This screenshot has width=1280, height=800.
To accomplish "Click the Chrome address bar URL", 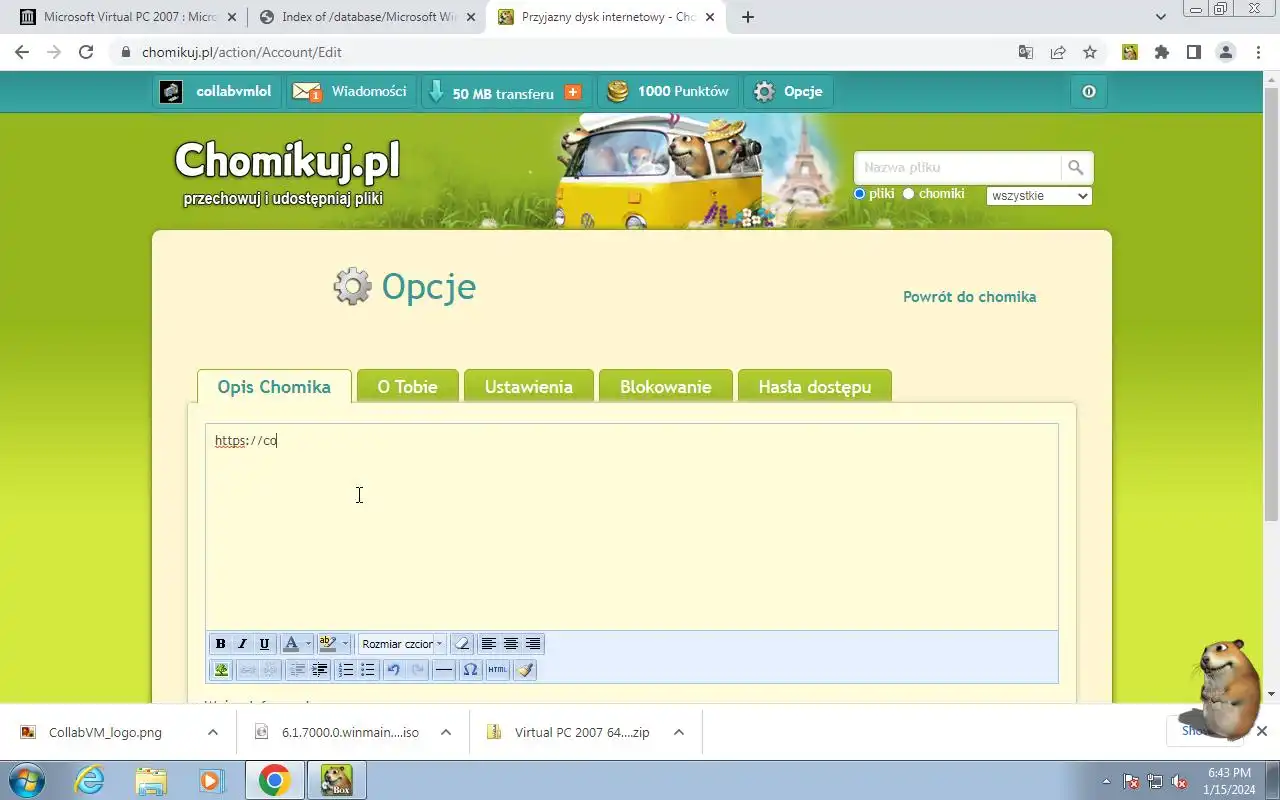I will tap(242, 52).
